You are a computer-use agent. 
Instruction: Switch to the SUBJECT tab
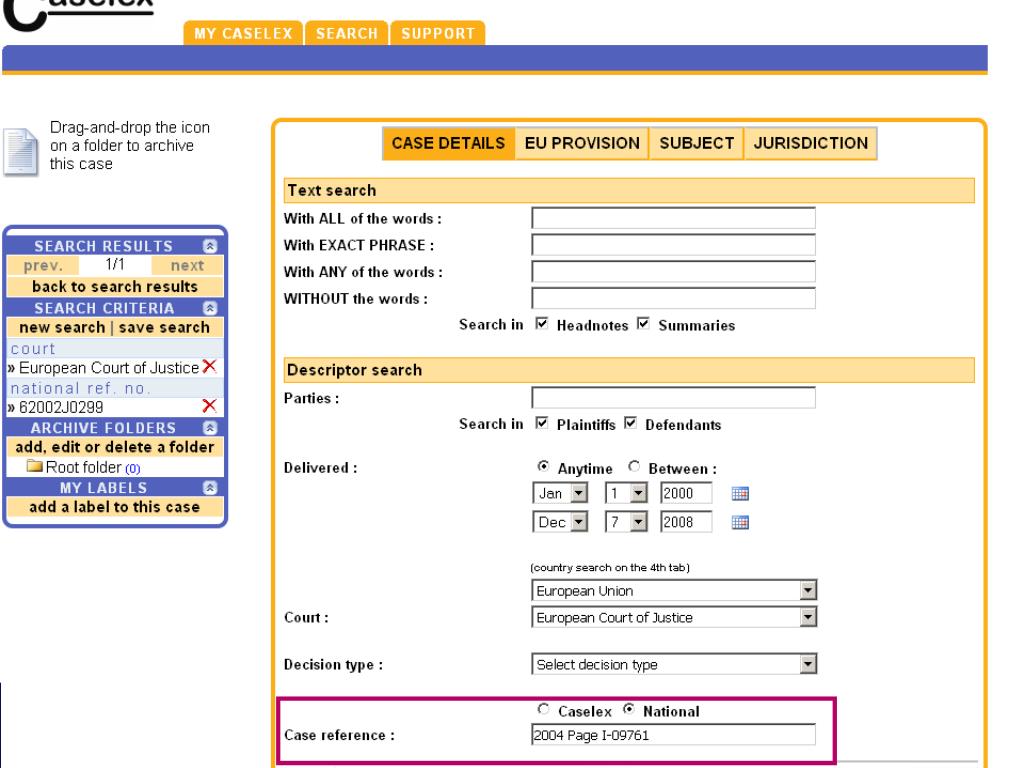pos(696,144)
